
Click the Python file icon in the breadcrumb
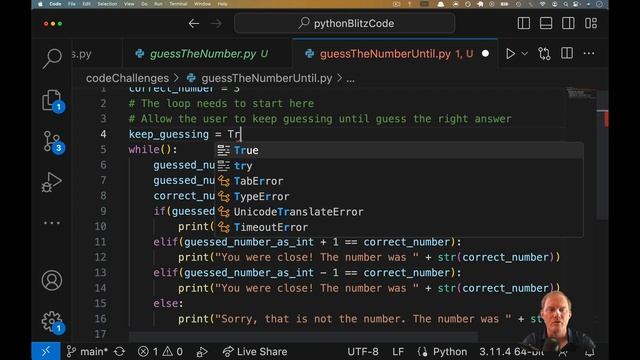(191, 78)
